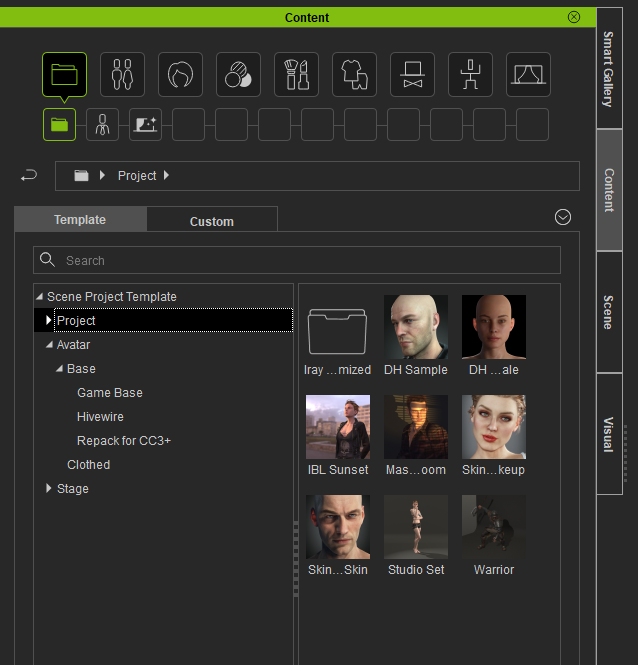Select Clothed in the tree
The width and height of the screenshot is (638, 665).
89,464
